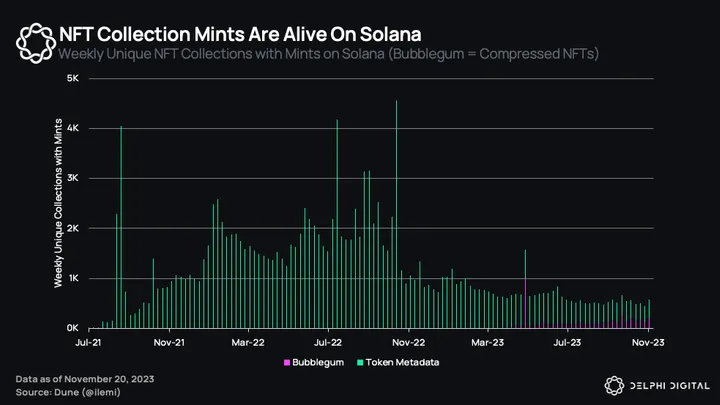
Task: Toggle the Token Metadata series legend label
Action: click(x=401, y=362)
